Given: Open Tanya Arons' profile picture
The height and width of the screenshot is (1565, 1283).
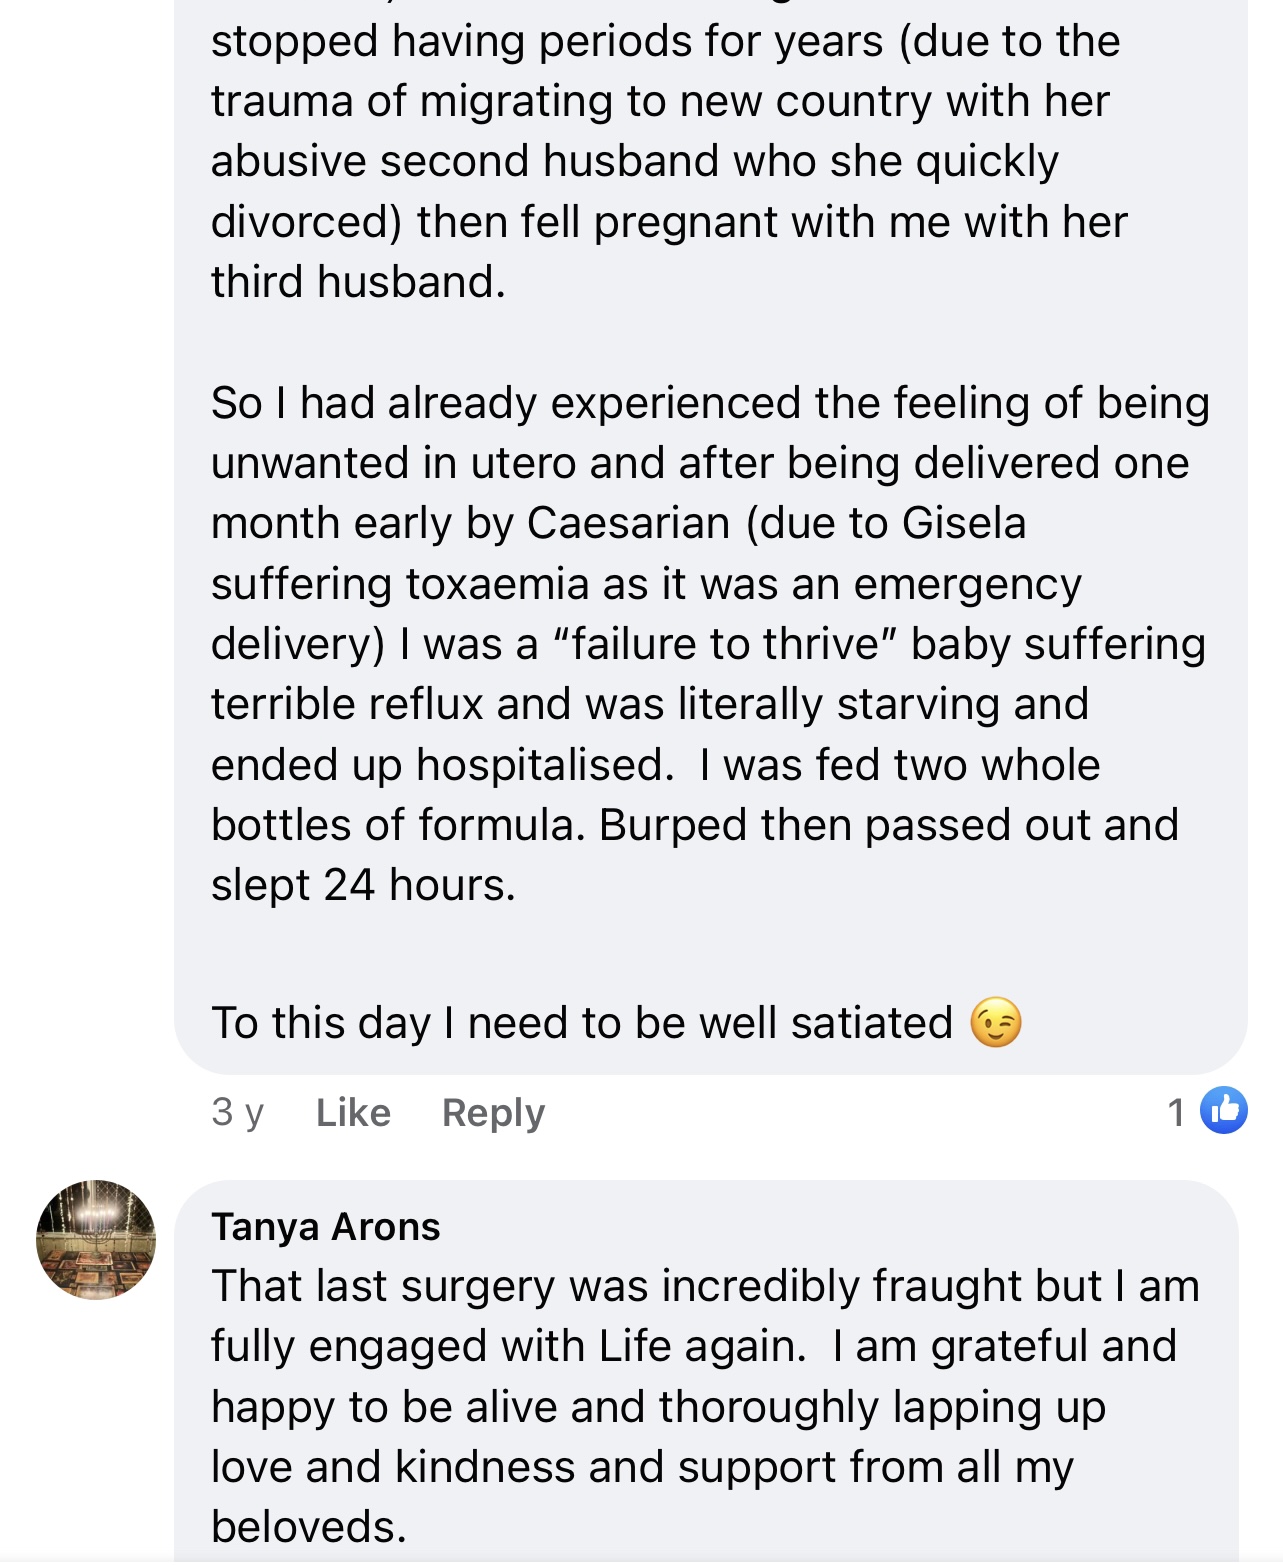Looking at the screenshot, I should click(x=96, y=1240).
